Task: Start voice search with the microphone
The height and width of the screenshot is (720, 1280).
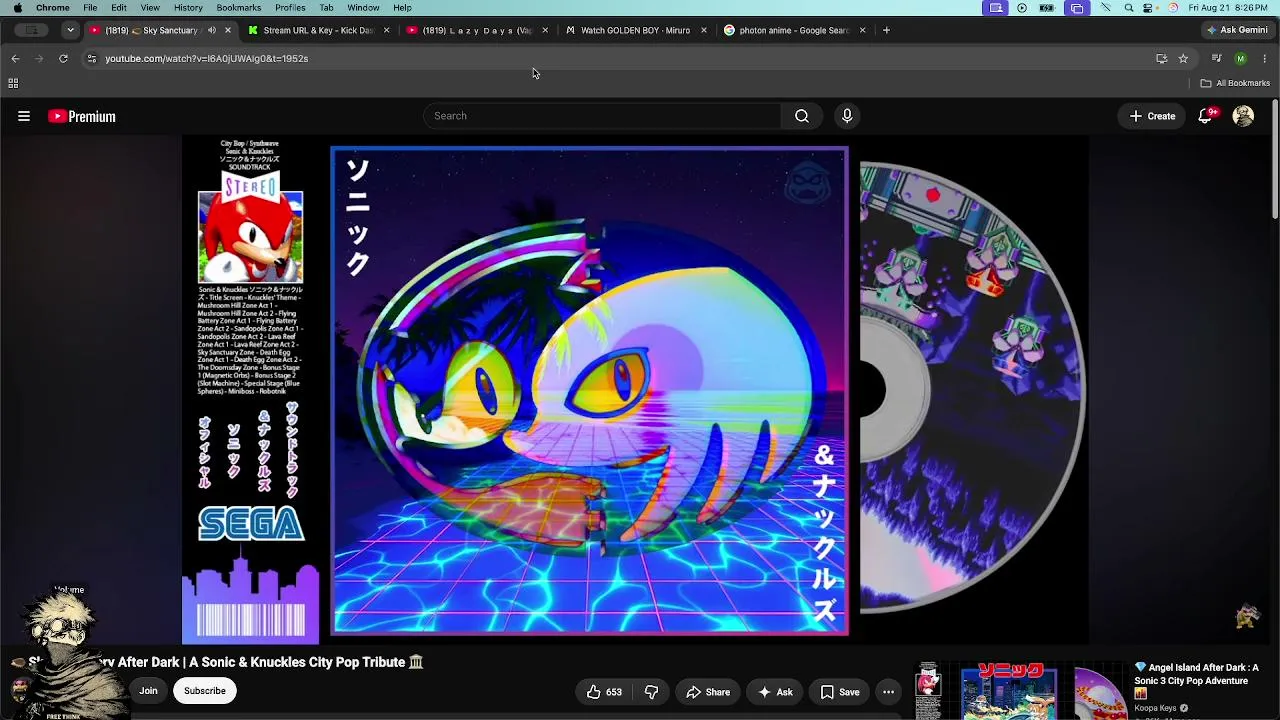Action: [x=847, y=116]
